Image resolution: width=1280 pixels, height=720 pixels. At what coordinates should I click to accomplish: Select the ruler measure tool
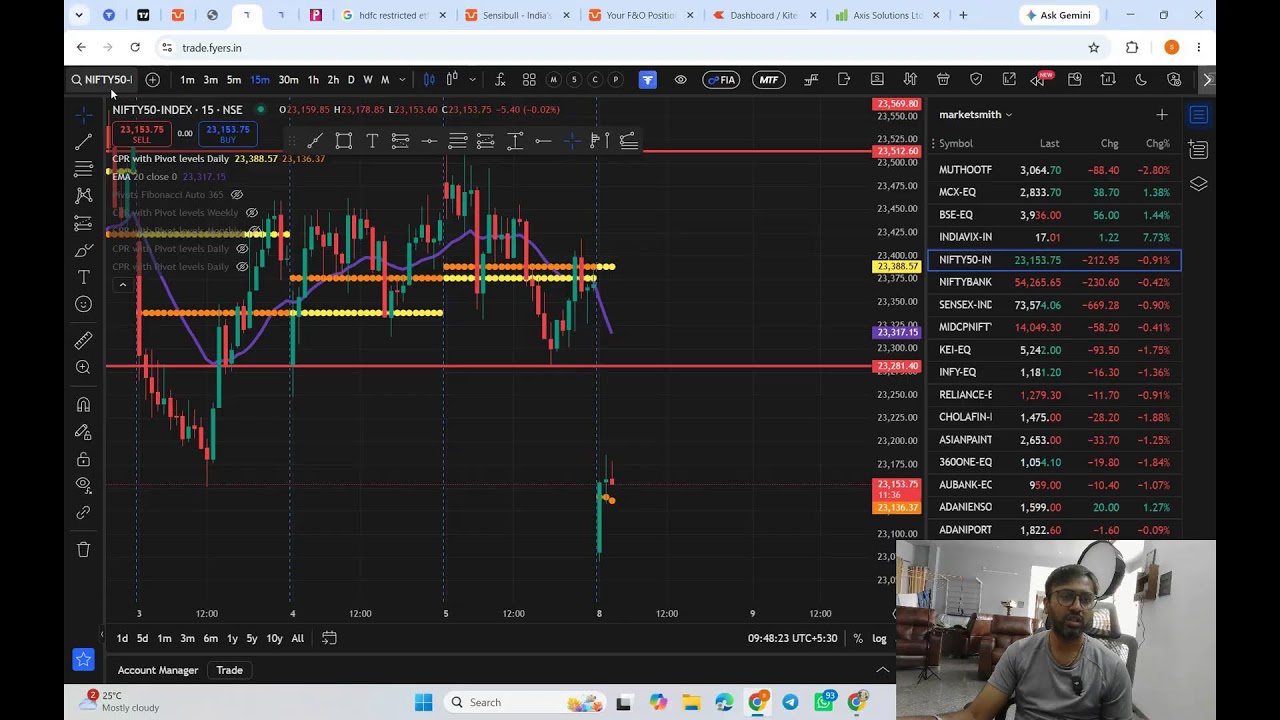tap(84, 341)
